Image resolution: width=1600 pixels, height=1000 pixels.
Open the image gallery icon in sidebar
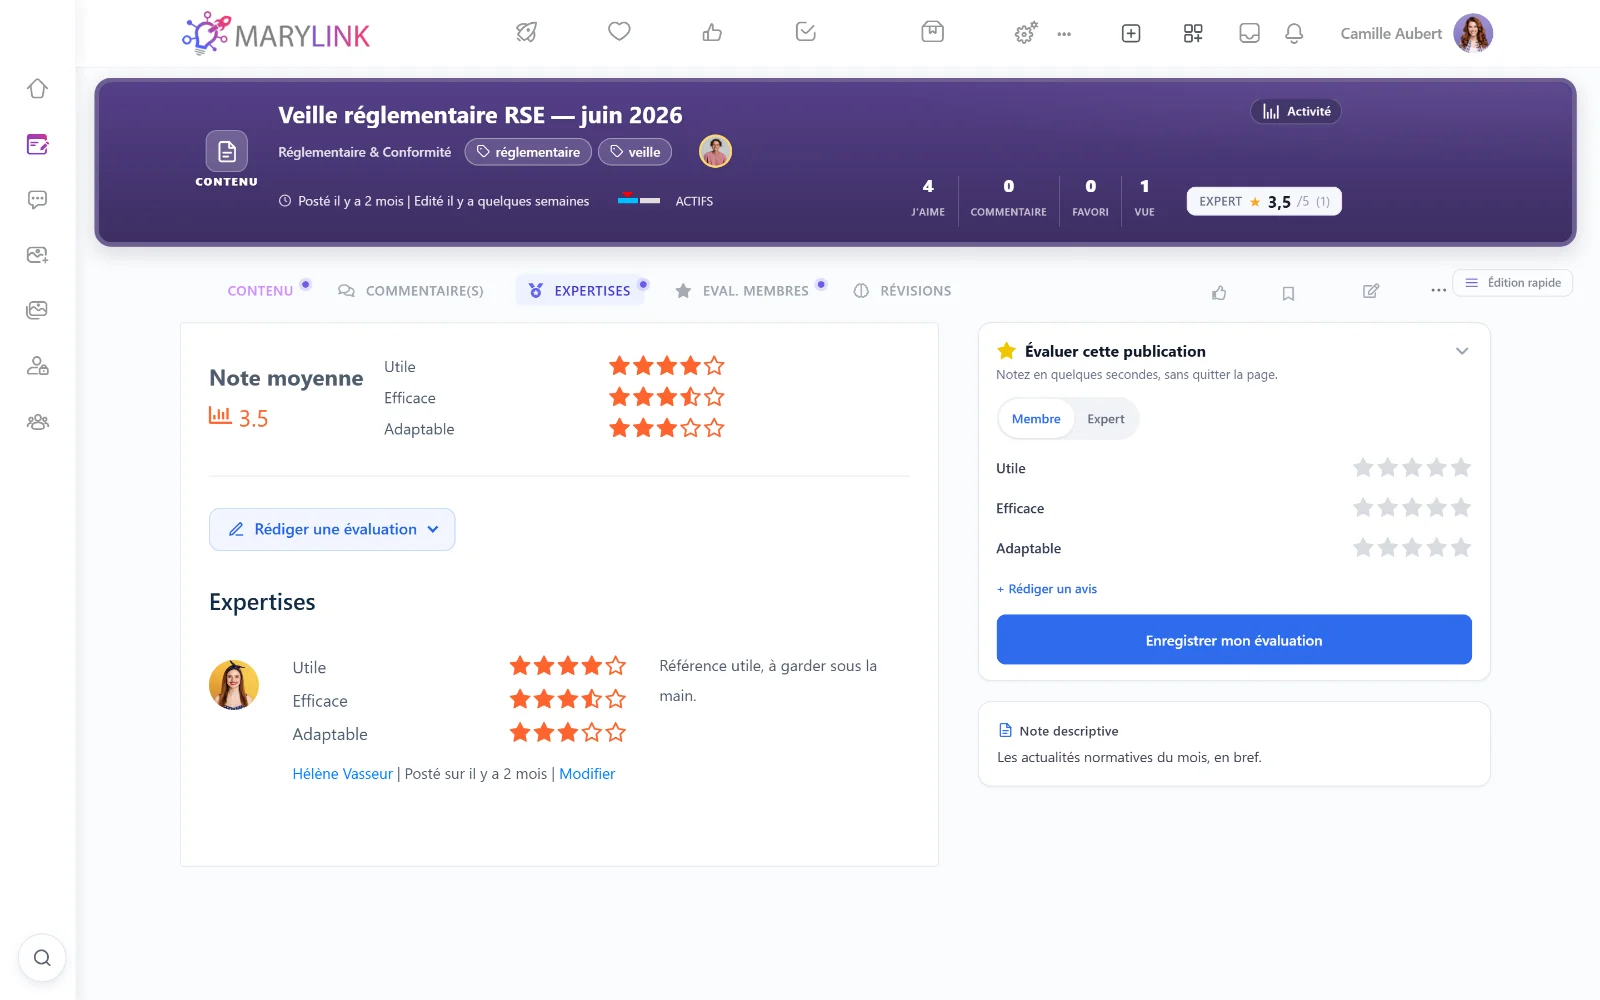[x=37, y=310]
